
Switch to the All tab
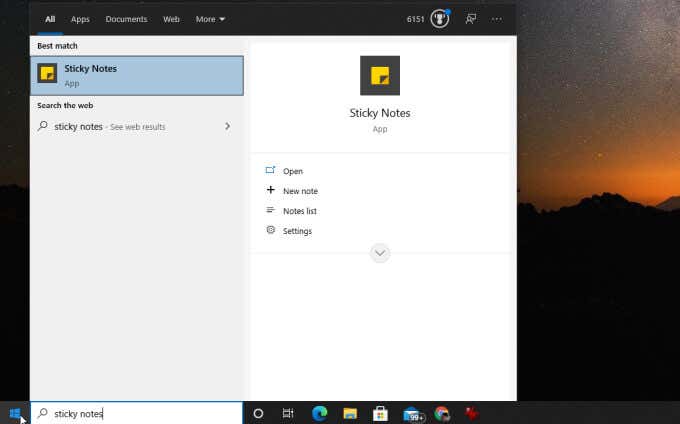50,19
